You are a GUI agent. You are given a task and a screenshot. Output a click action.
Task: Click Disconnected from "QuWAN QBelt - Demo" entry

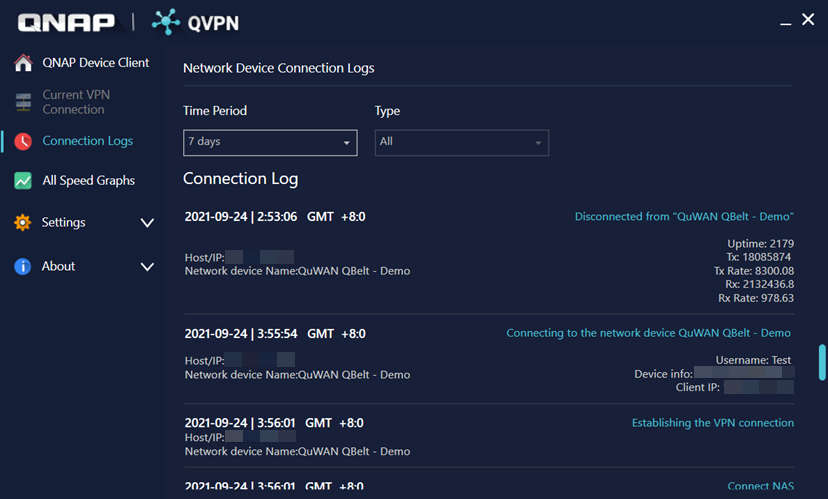click(x=684, y=216)
